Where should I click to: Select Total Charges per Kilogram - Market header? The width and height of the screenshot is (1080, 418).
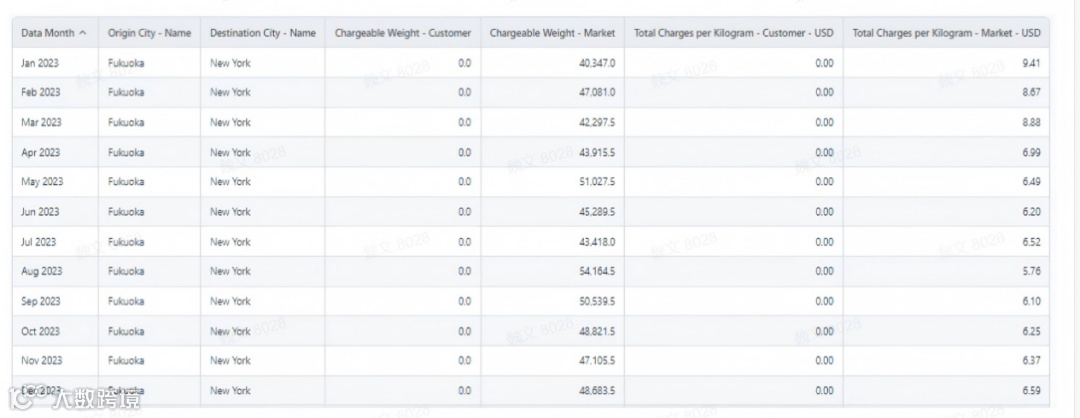click(x=946, y=33)
